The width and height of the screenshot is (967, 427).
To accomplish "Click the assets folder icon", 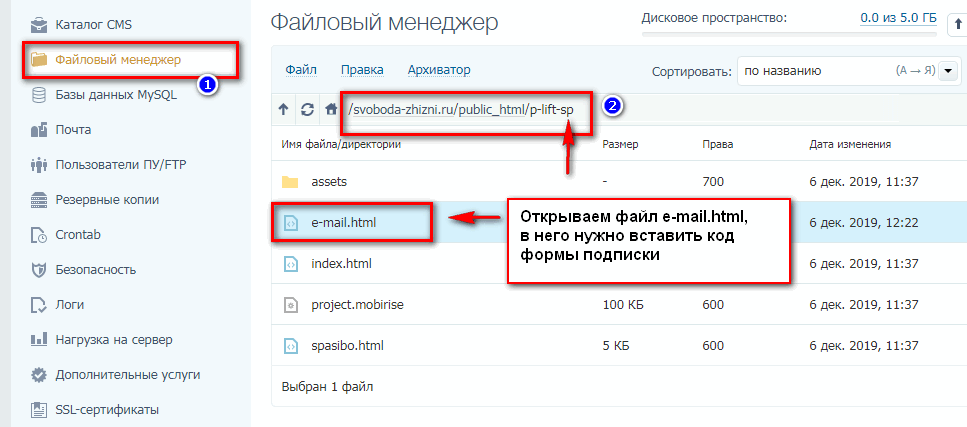I will pos(290,181).
